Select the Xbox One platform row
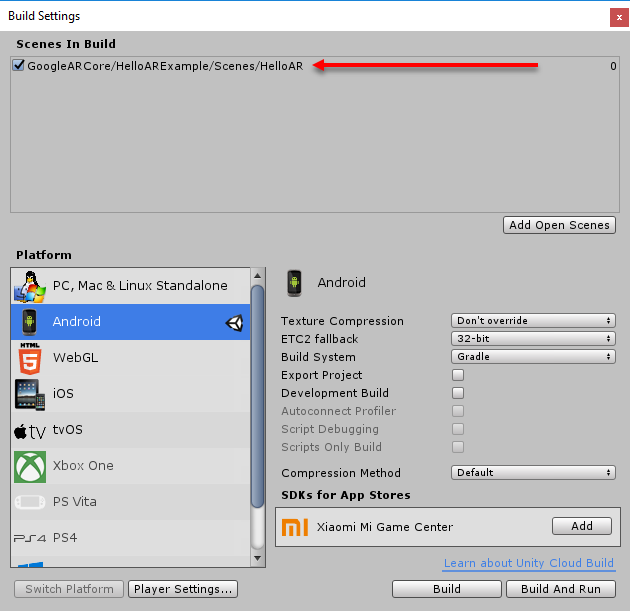The height and width of the screenshot is (611, 630). pos(131,466)
